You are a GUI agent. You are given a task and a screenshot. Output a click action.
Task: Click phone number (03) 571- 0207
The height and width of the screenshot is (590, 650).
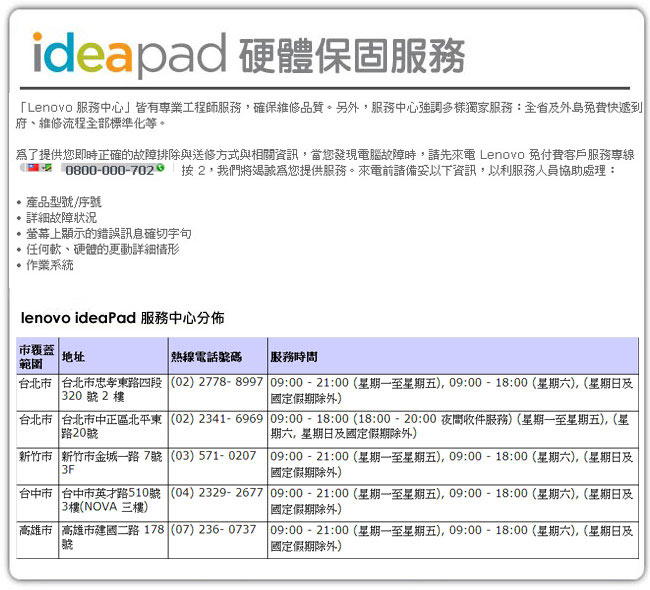[213, 456]
